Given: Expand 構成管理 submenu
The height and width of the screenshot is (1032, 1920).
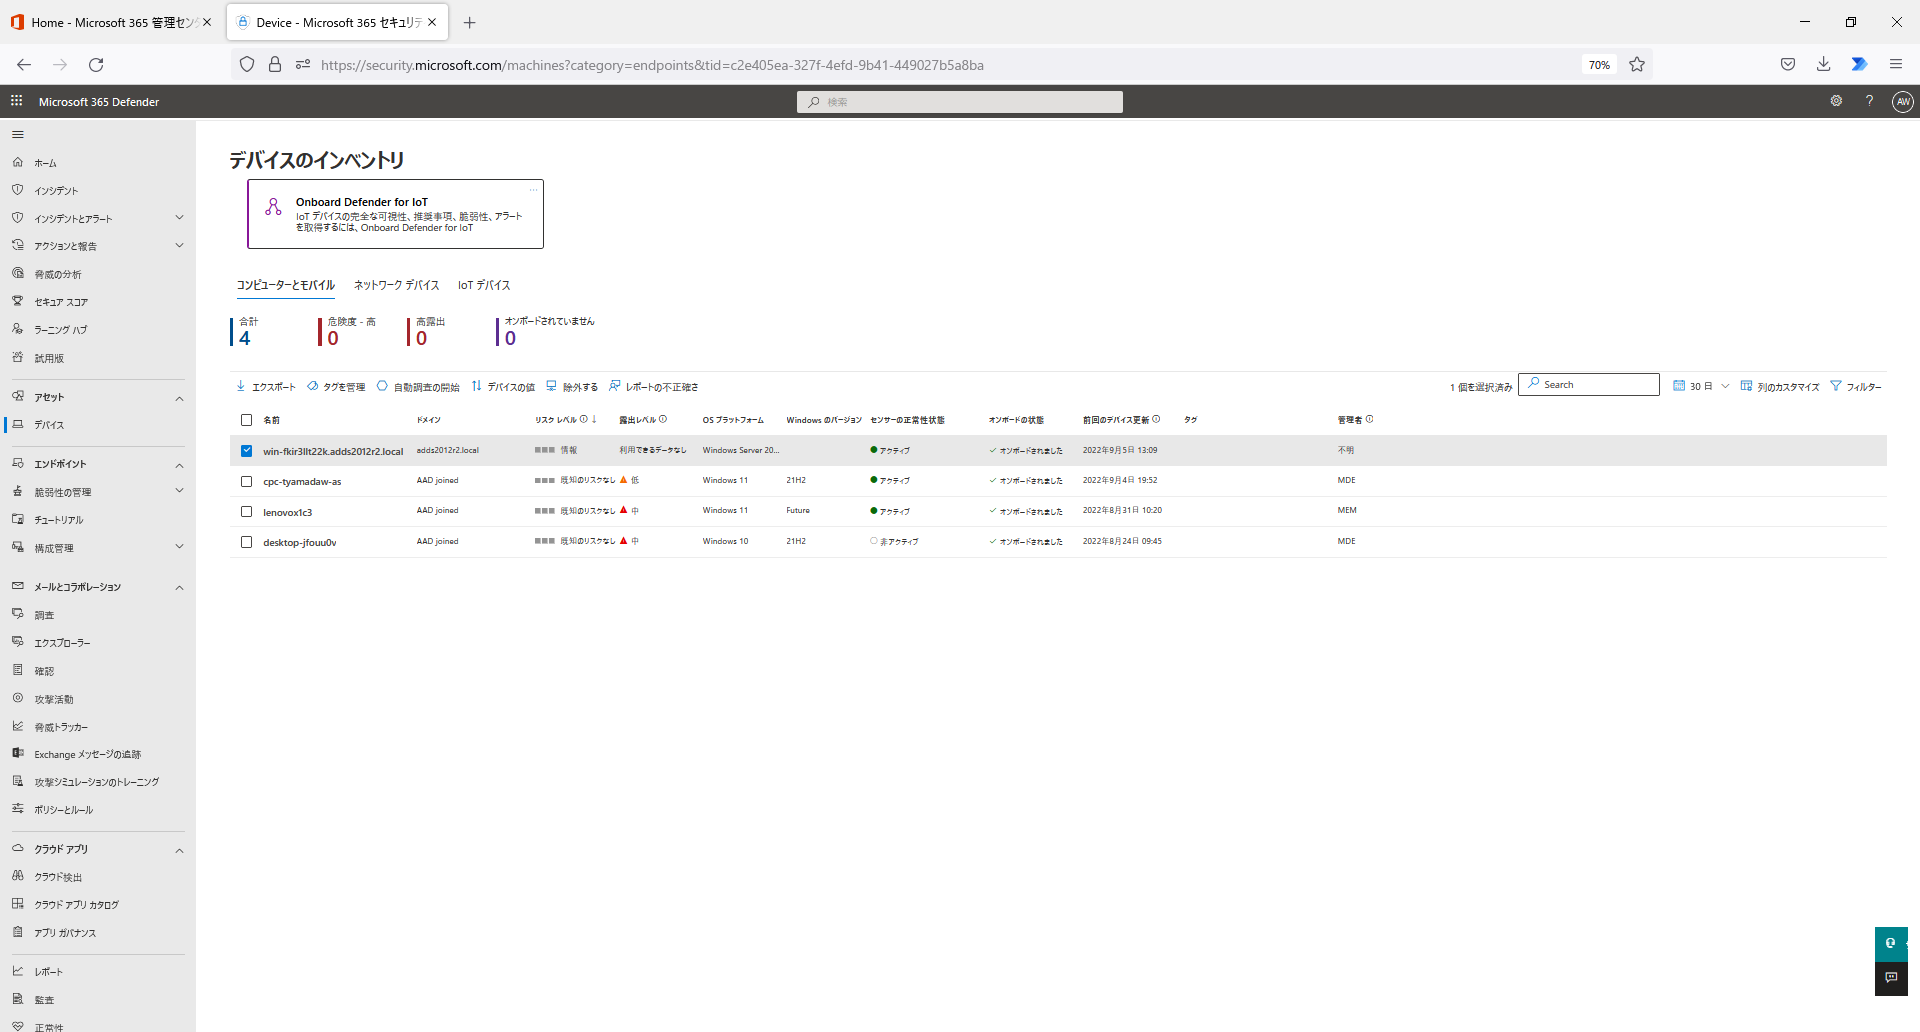Looking at the screenshot, I should pyautogui.click(x=179, y=547).
